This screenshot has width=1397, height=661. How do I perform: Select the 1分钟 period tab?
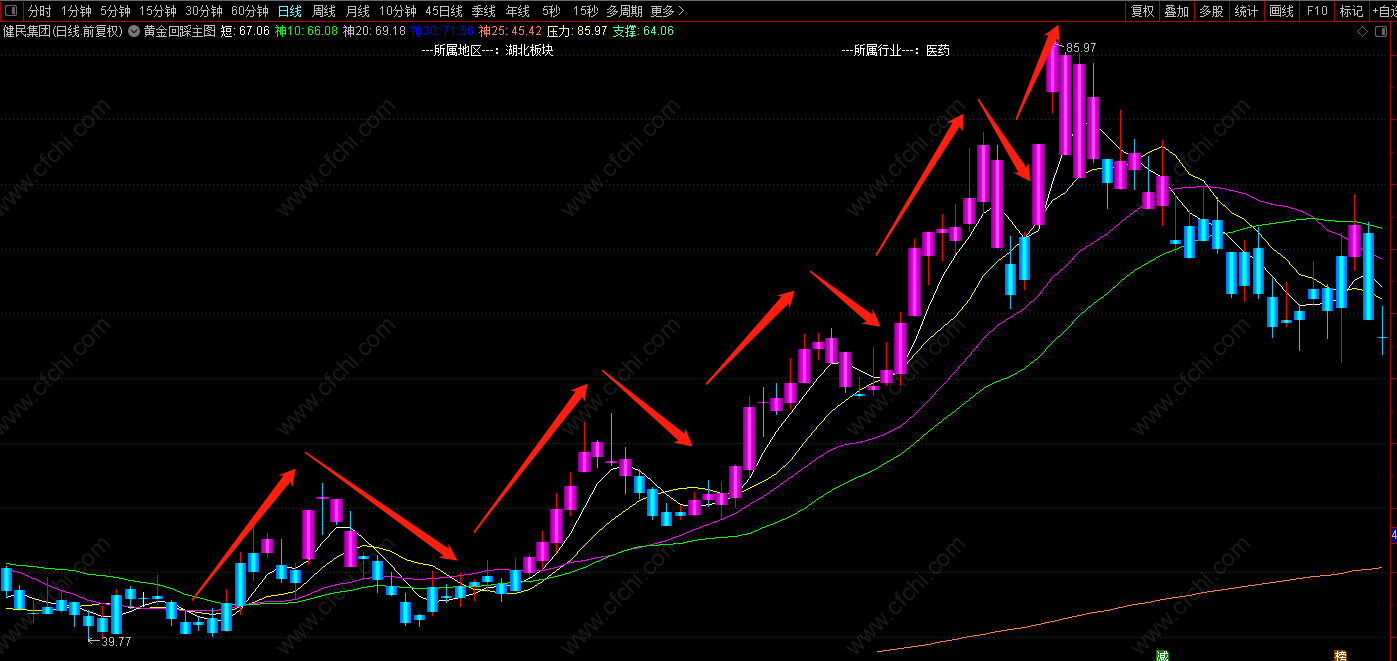76,11
